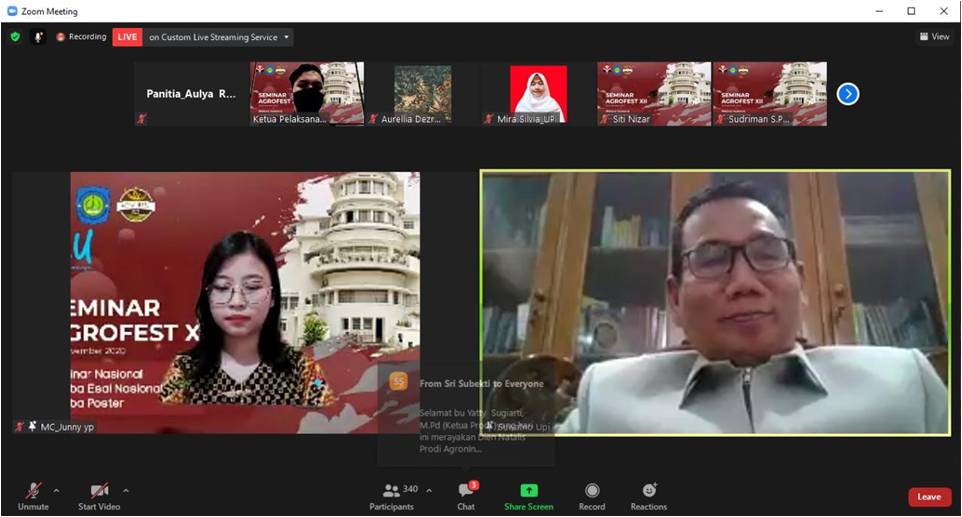962x517 pixels.
Task: Open the View layout menu
Action: (934, 37)
